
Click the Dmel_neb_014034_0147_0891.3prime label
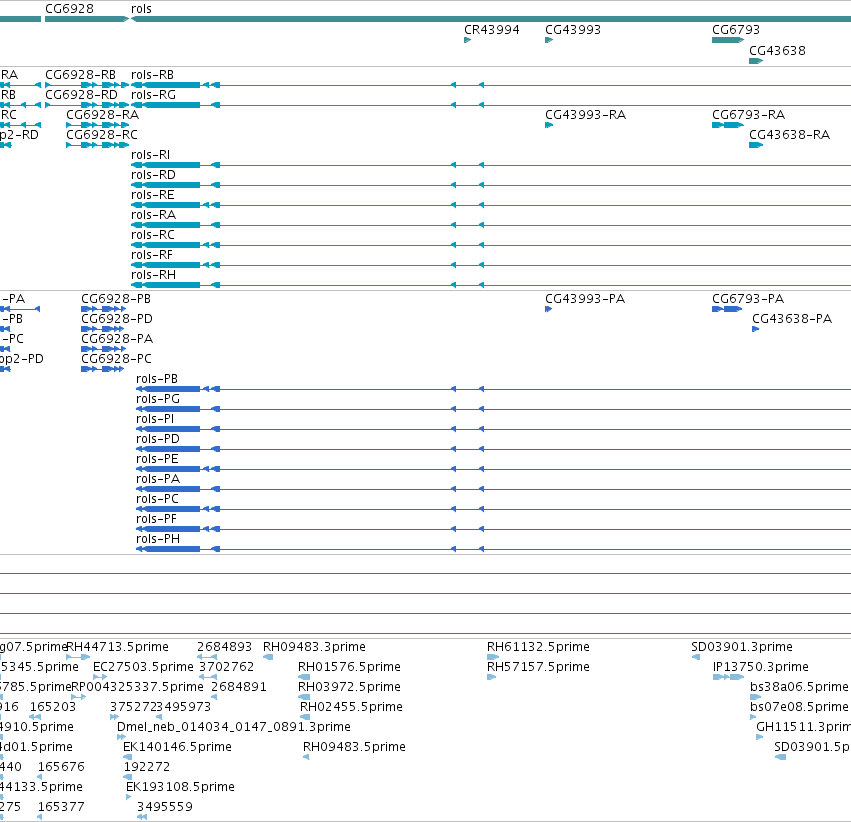[x=234, y=728]
